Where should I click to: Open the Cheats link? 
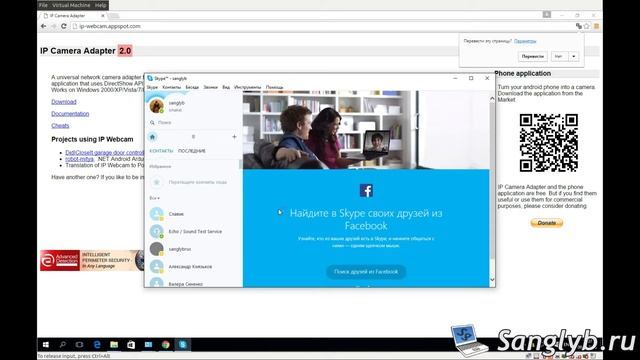click(x=60, y=126)
